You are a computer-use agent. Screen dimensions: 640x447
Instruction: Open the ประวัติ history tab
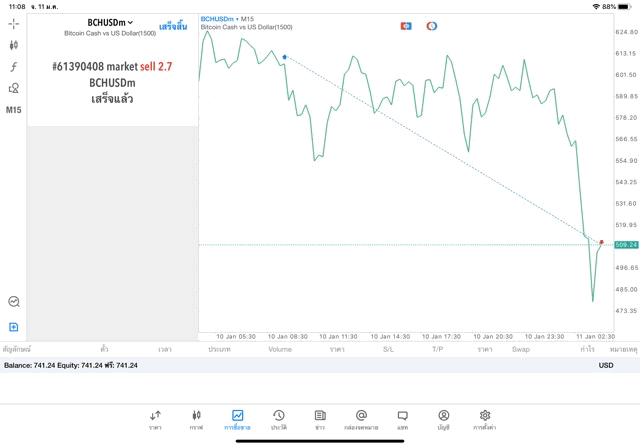[x=278, y=419]
